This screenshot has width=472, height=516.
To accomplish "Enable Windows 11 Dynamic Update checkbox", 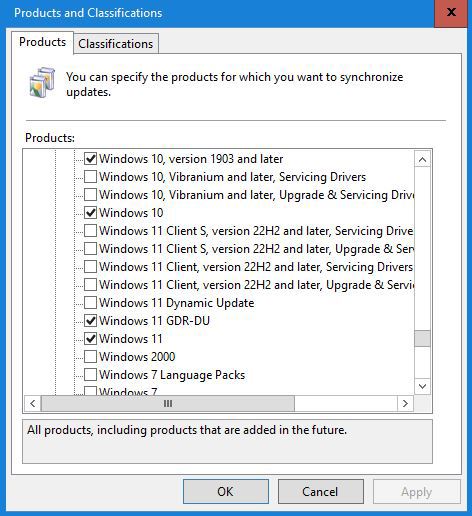I will point(90,303).
